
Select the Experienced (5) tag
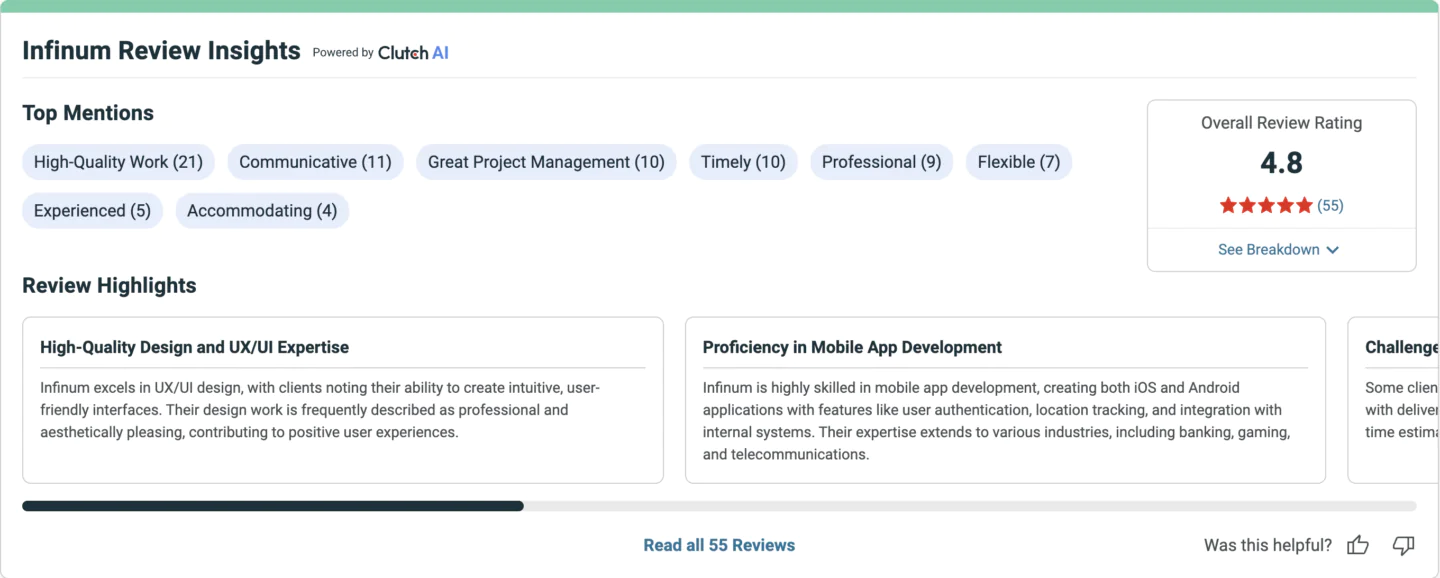click(92, 211)
